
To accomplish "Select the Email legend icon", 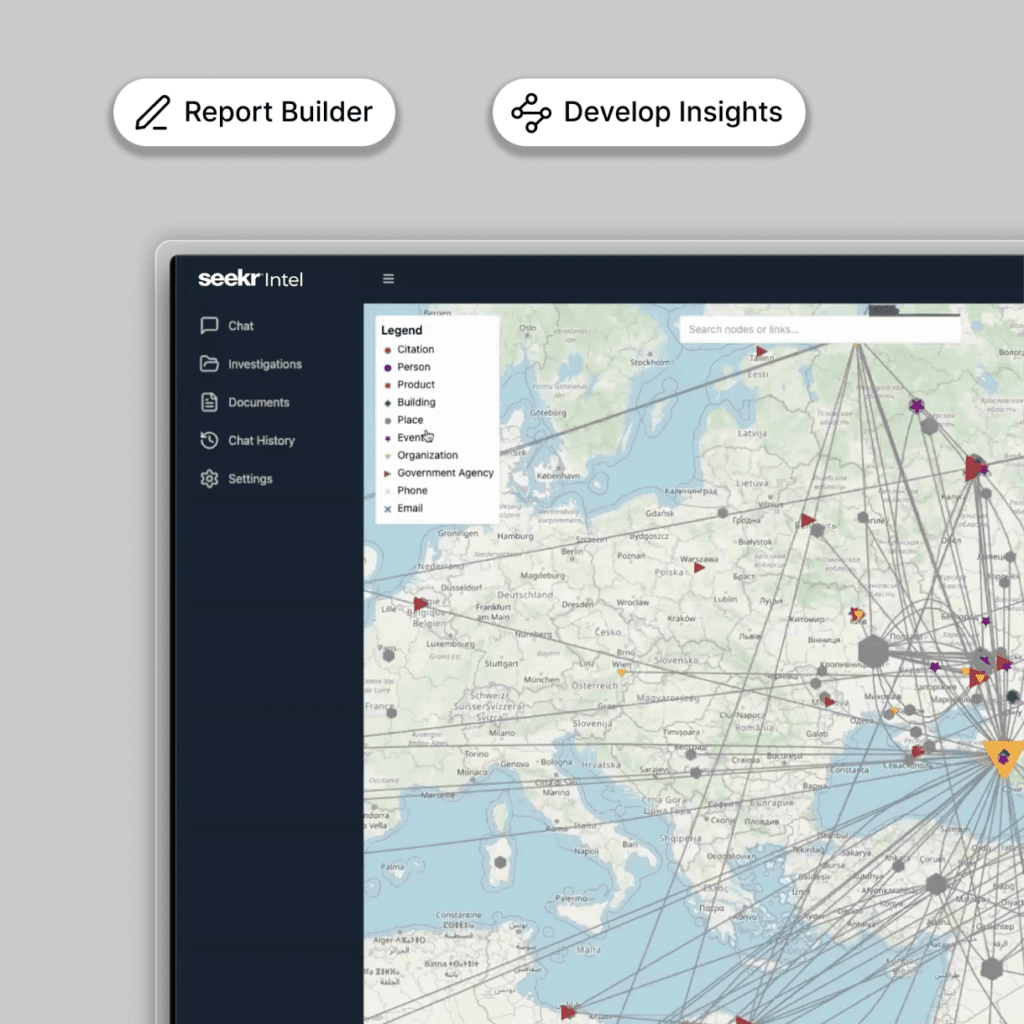I will (x=387, y=508).
